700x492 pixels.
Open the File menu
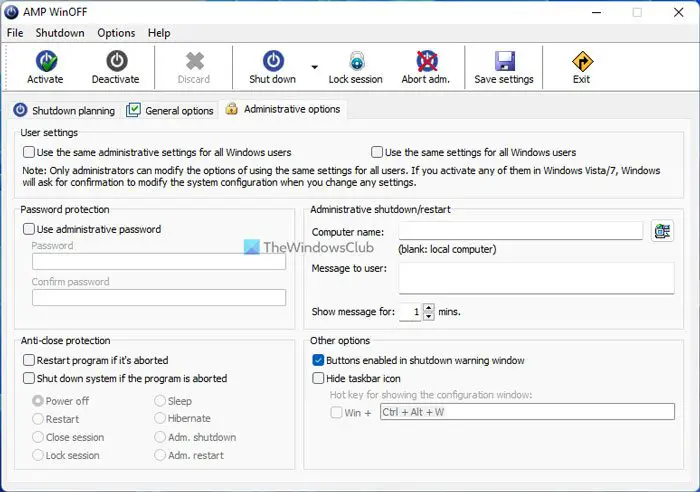[x=15, y=33]
